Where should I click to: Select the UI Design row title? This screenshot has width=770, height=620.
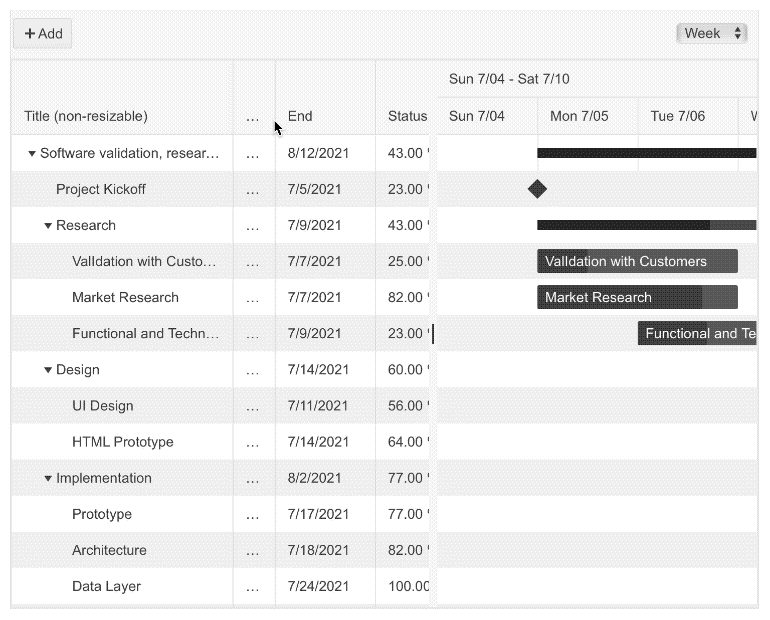103,406
